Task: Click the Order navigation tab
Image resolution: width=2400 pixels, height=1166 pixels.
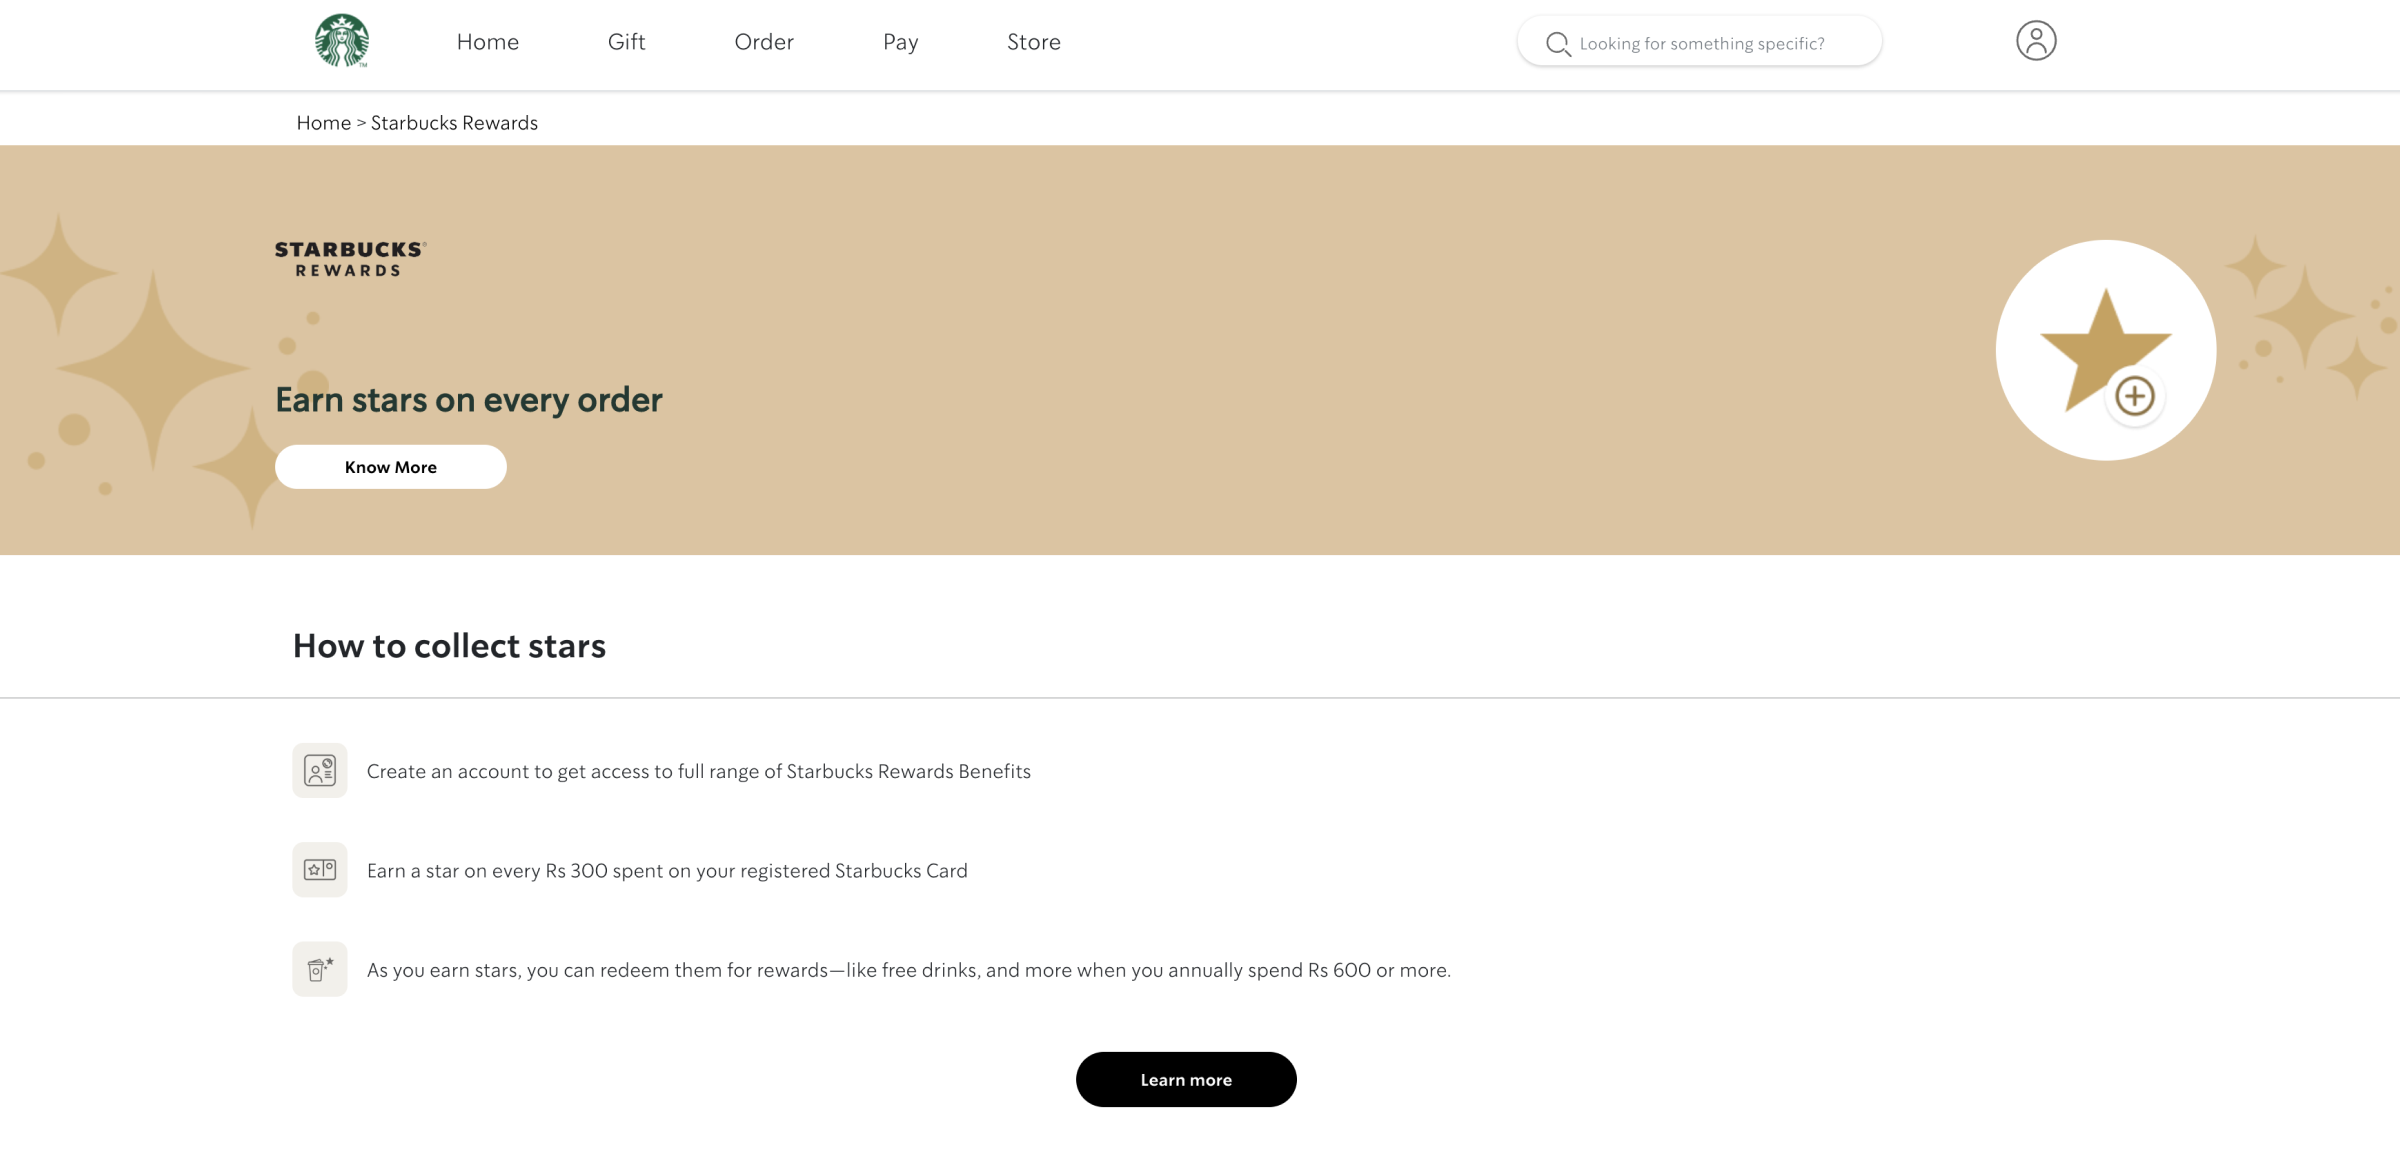Action: [764, 43]
